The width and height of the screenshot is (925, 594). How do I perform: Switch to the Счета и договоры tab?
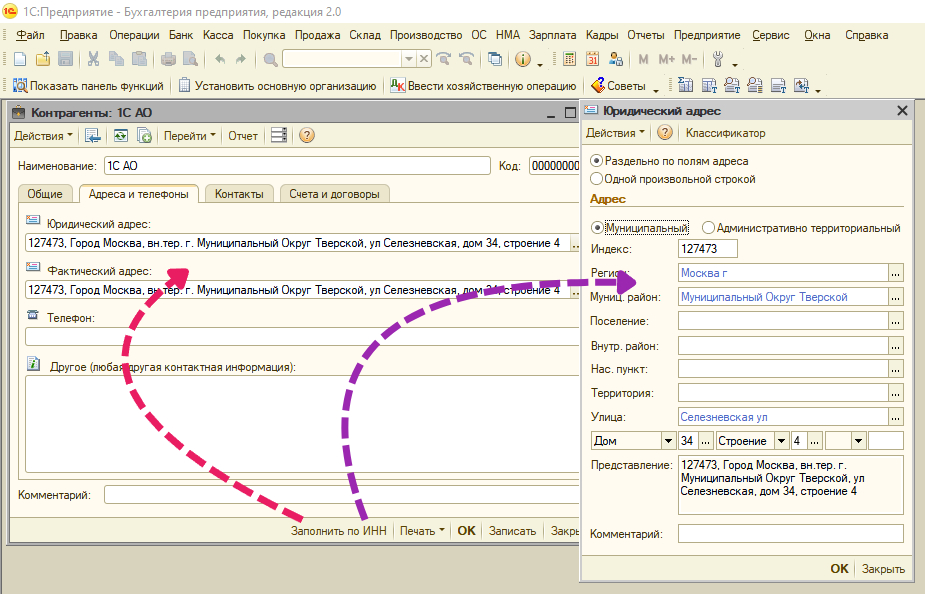click(x=334, y=194)
